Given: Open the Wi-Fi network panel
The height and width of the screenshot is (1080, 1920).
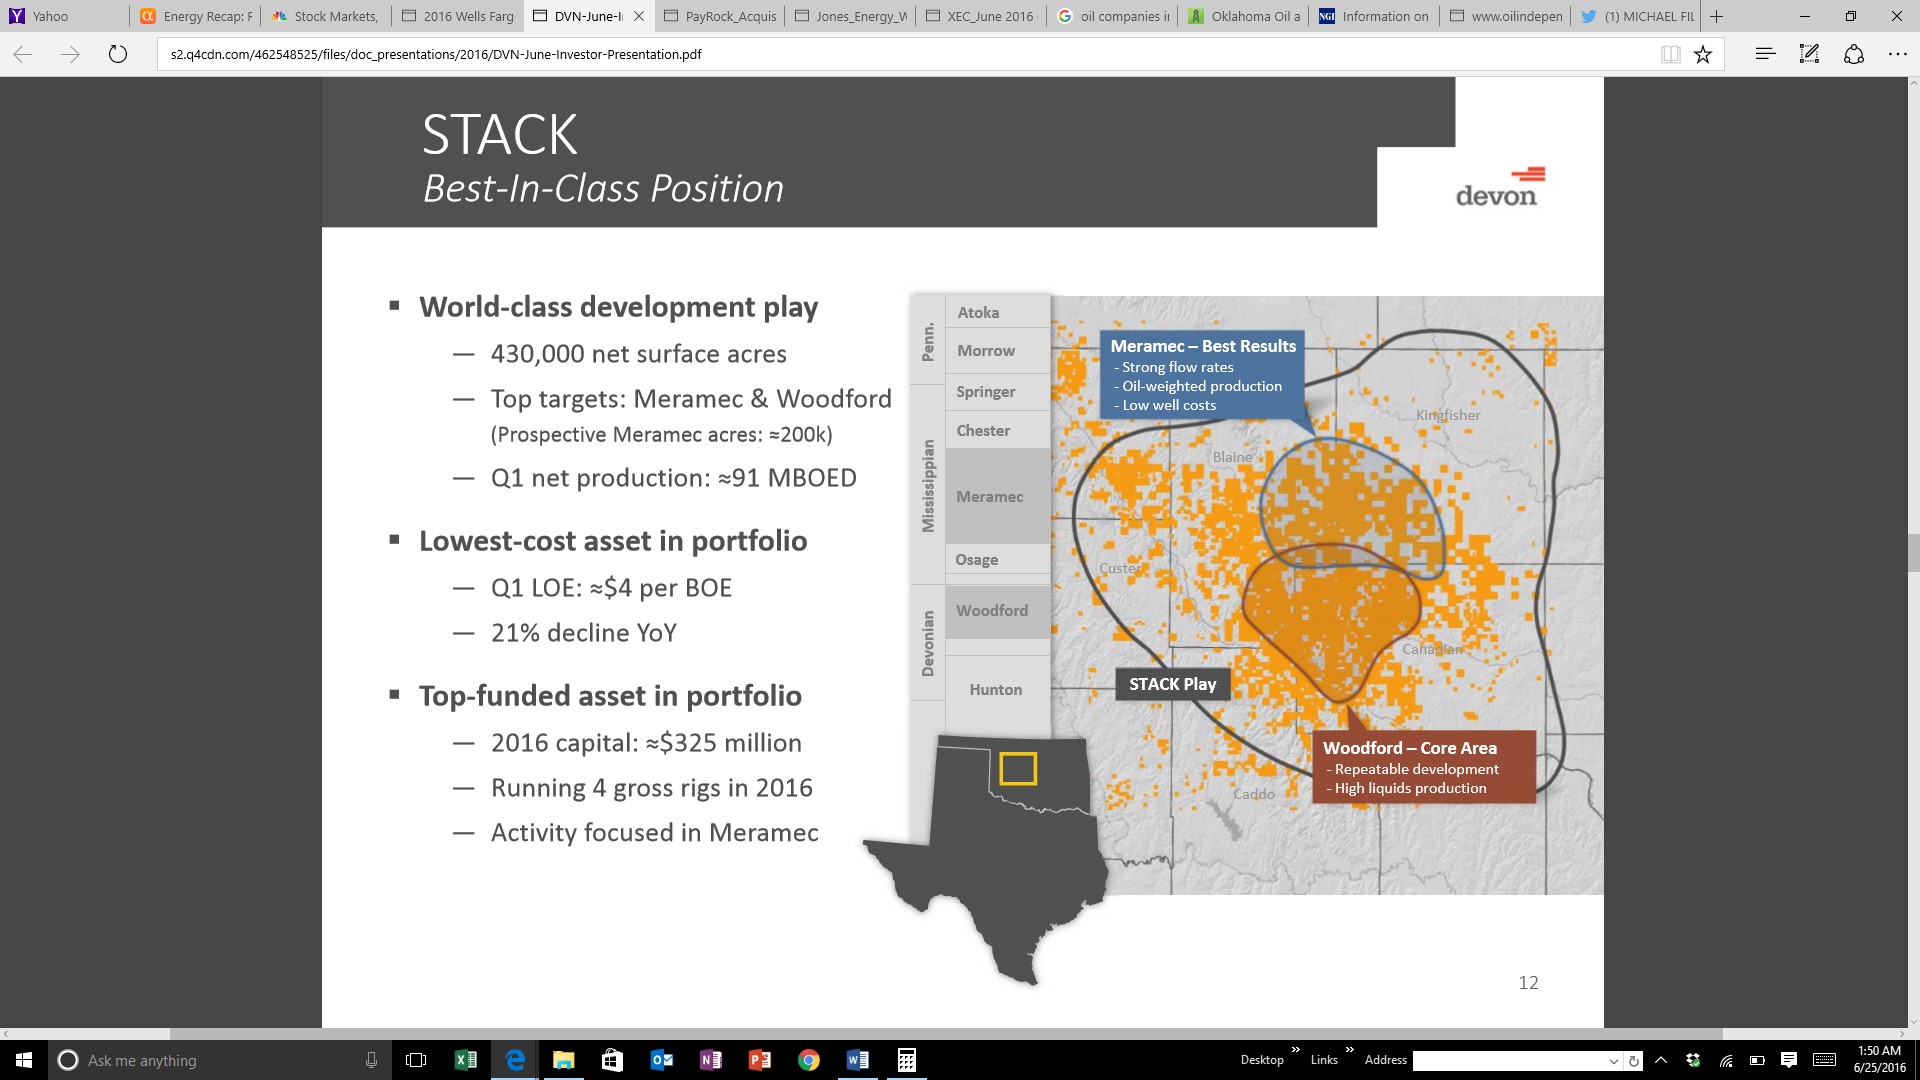Looking at the screenshot, I should (x=1726, y=1060).
